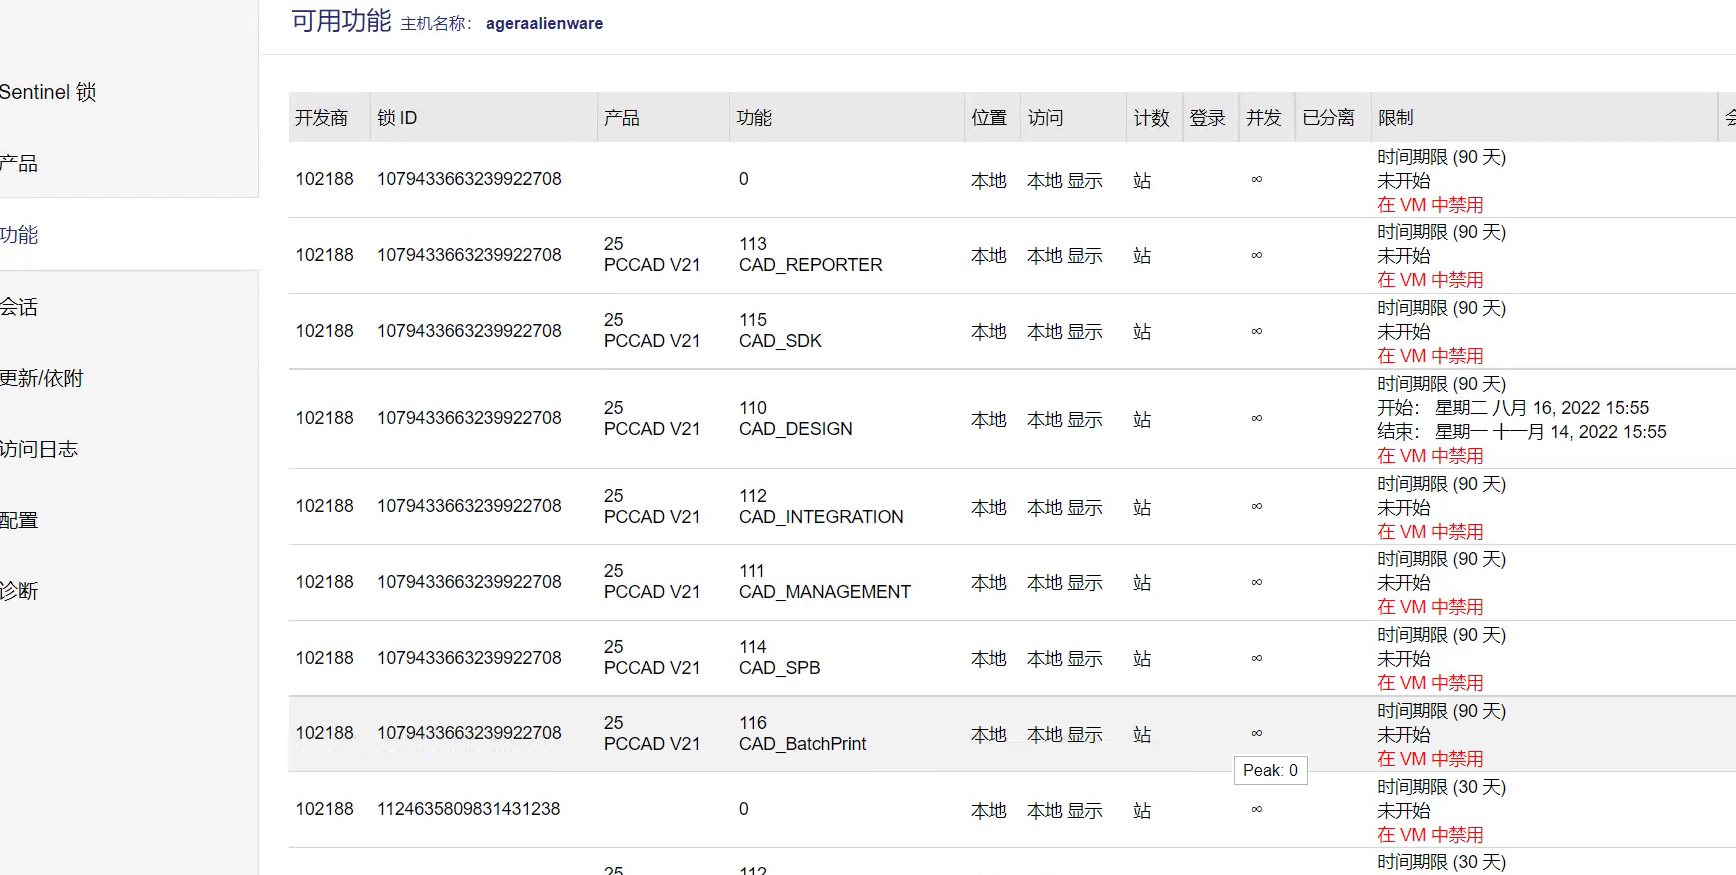
Task: Open 更新/依附 sidebar section
Action: 42,379
